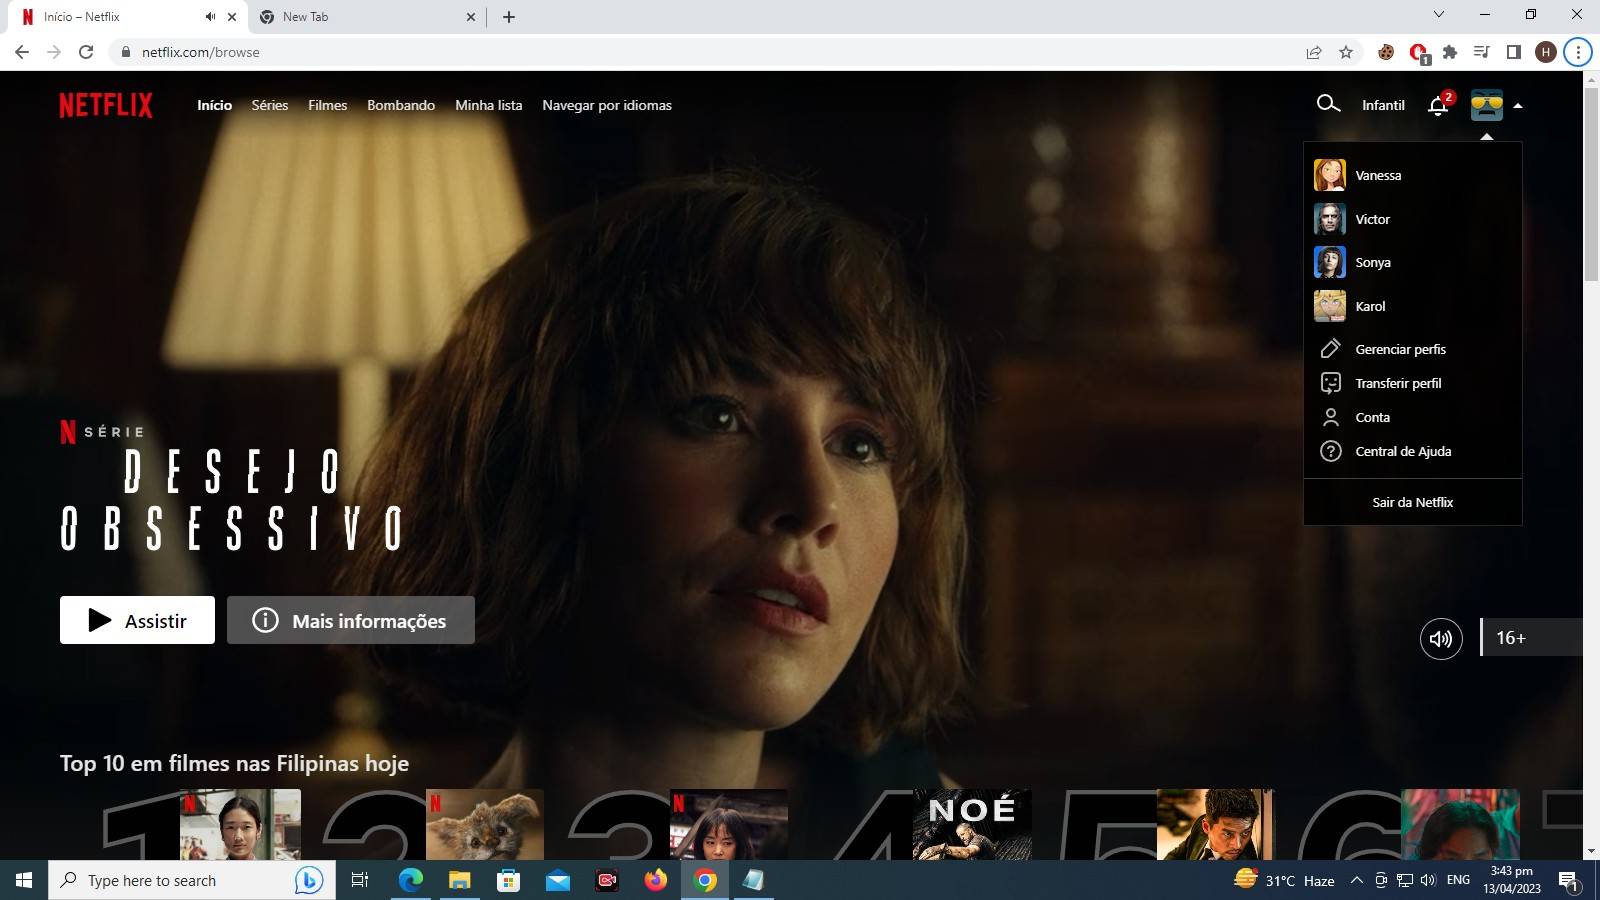Go back in browser history

click(22, 52)
